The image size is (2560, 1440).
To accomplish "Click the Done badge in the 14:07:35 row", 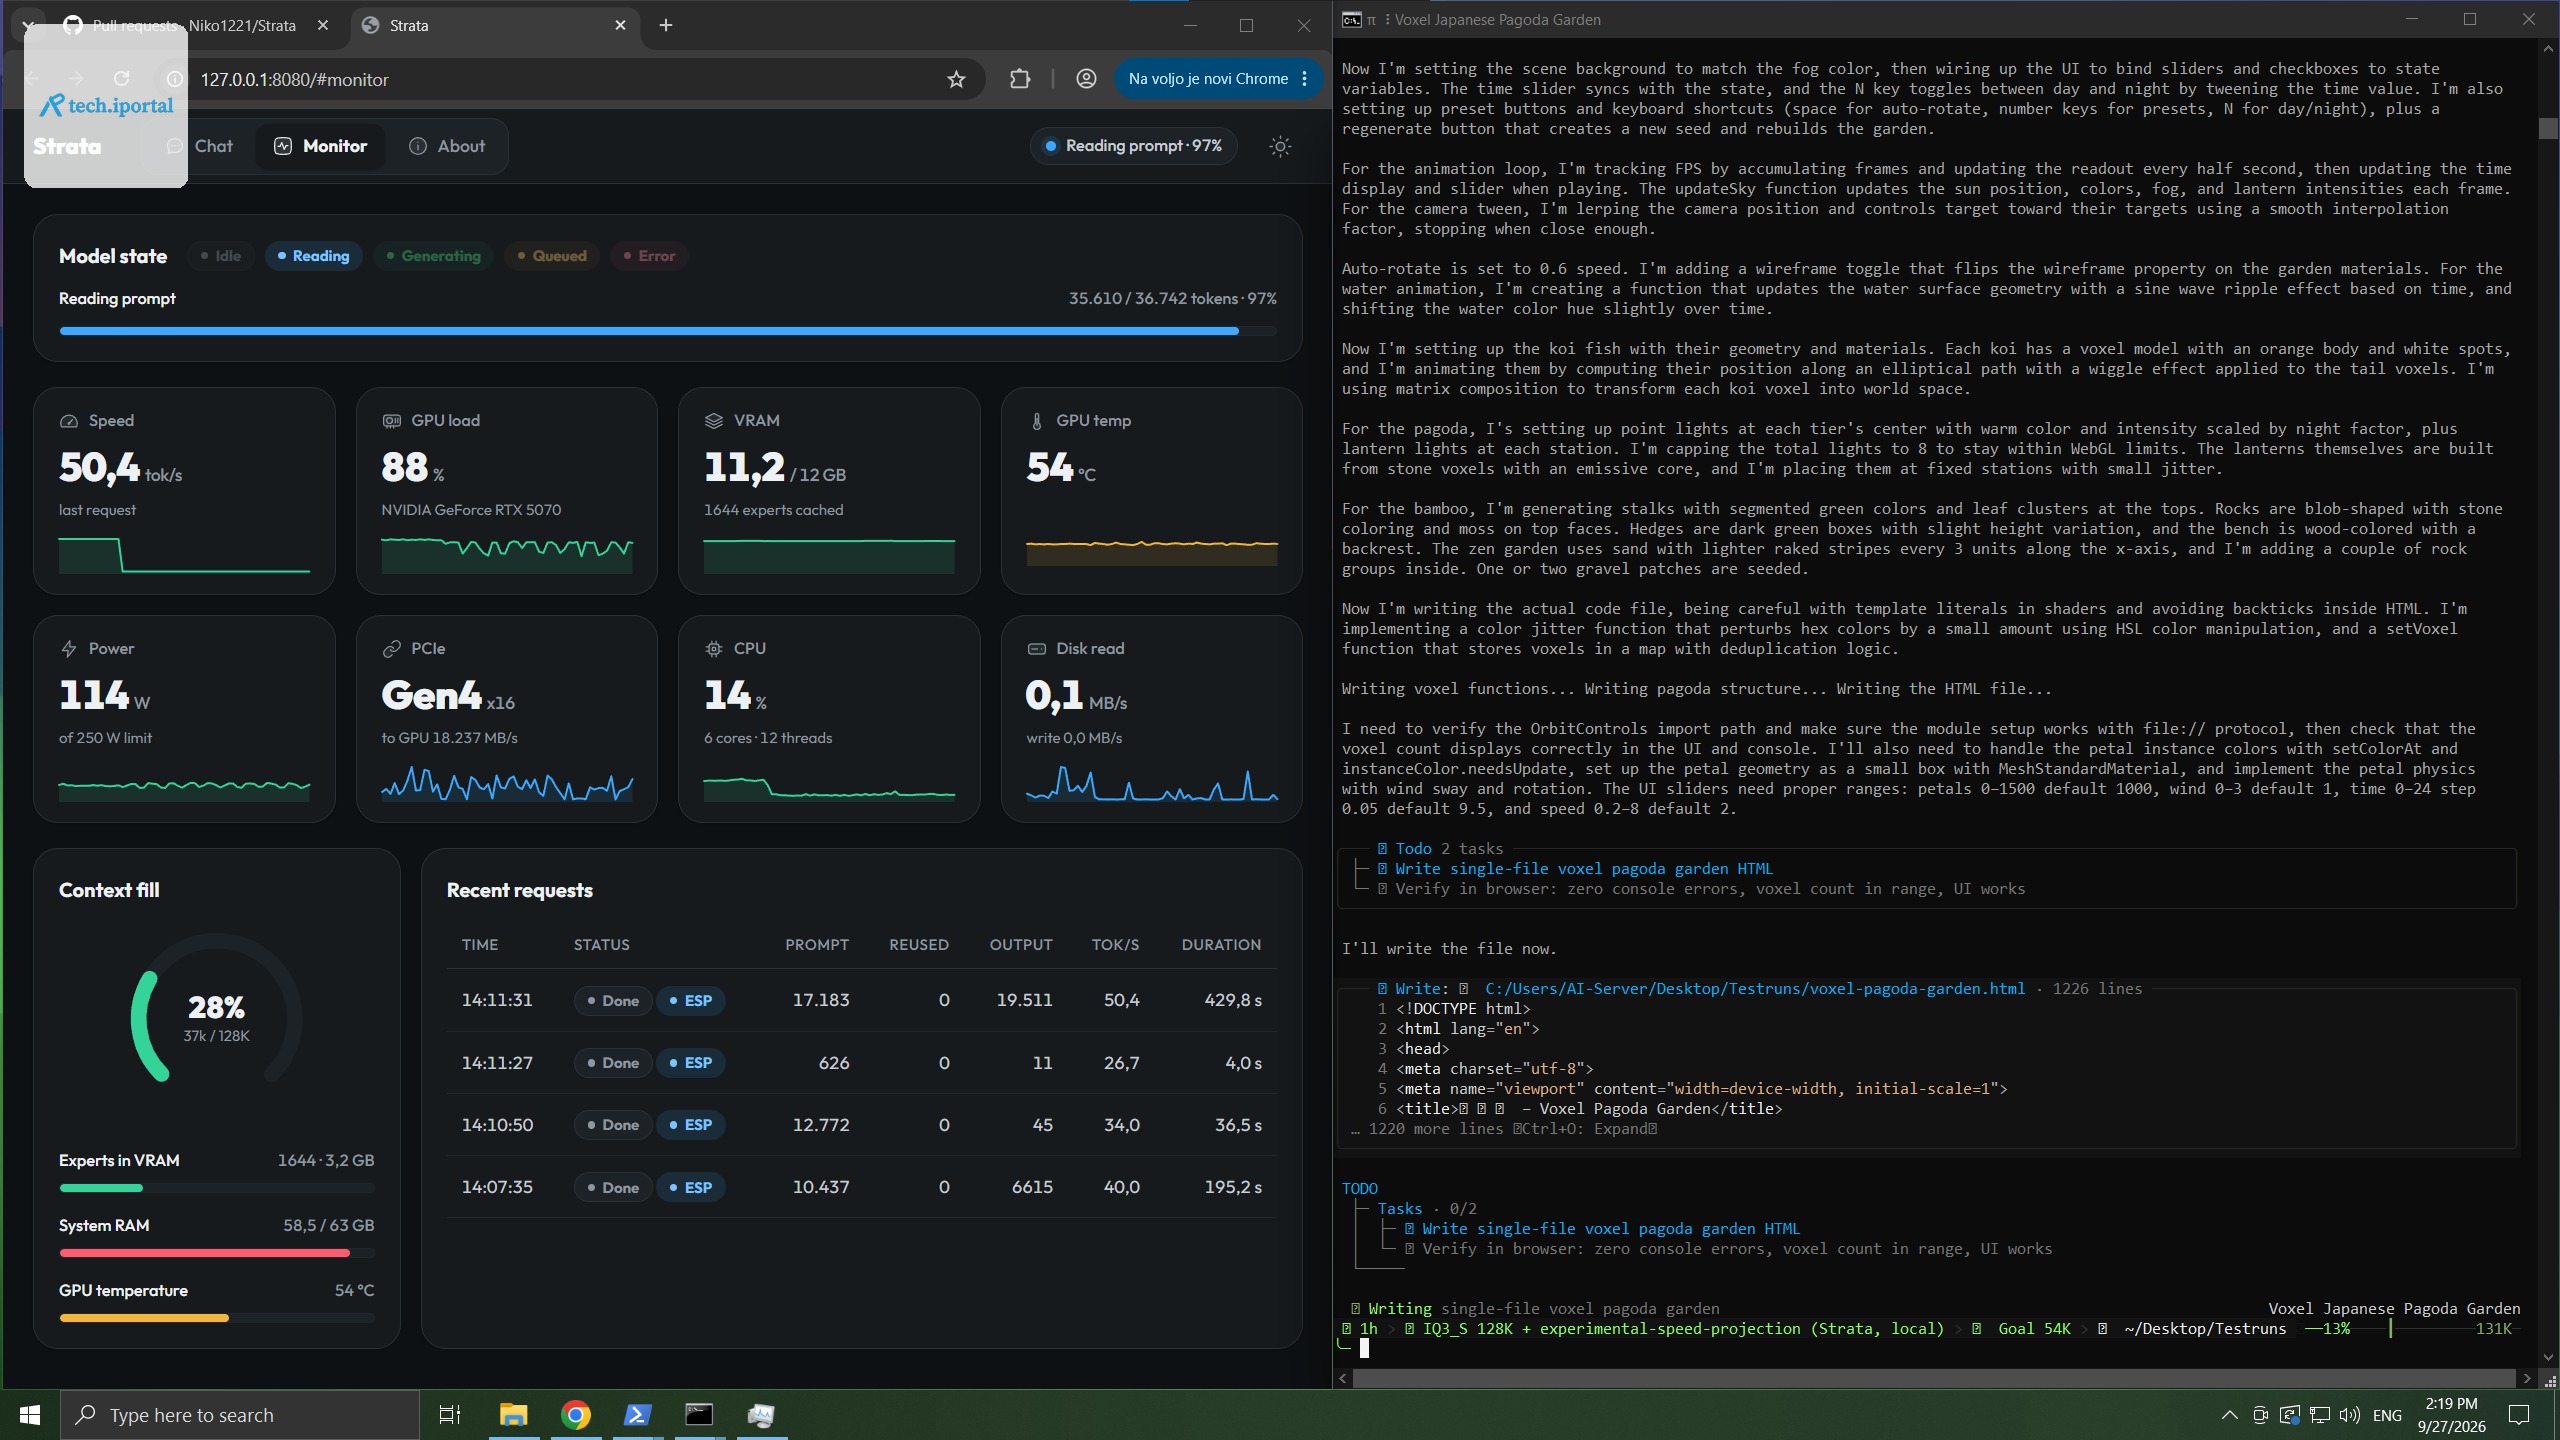I will tap(613, 1188).
